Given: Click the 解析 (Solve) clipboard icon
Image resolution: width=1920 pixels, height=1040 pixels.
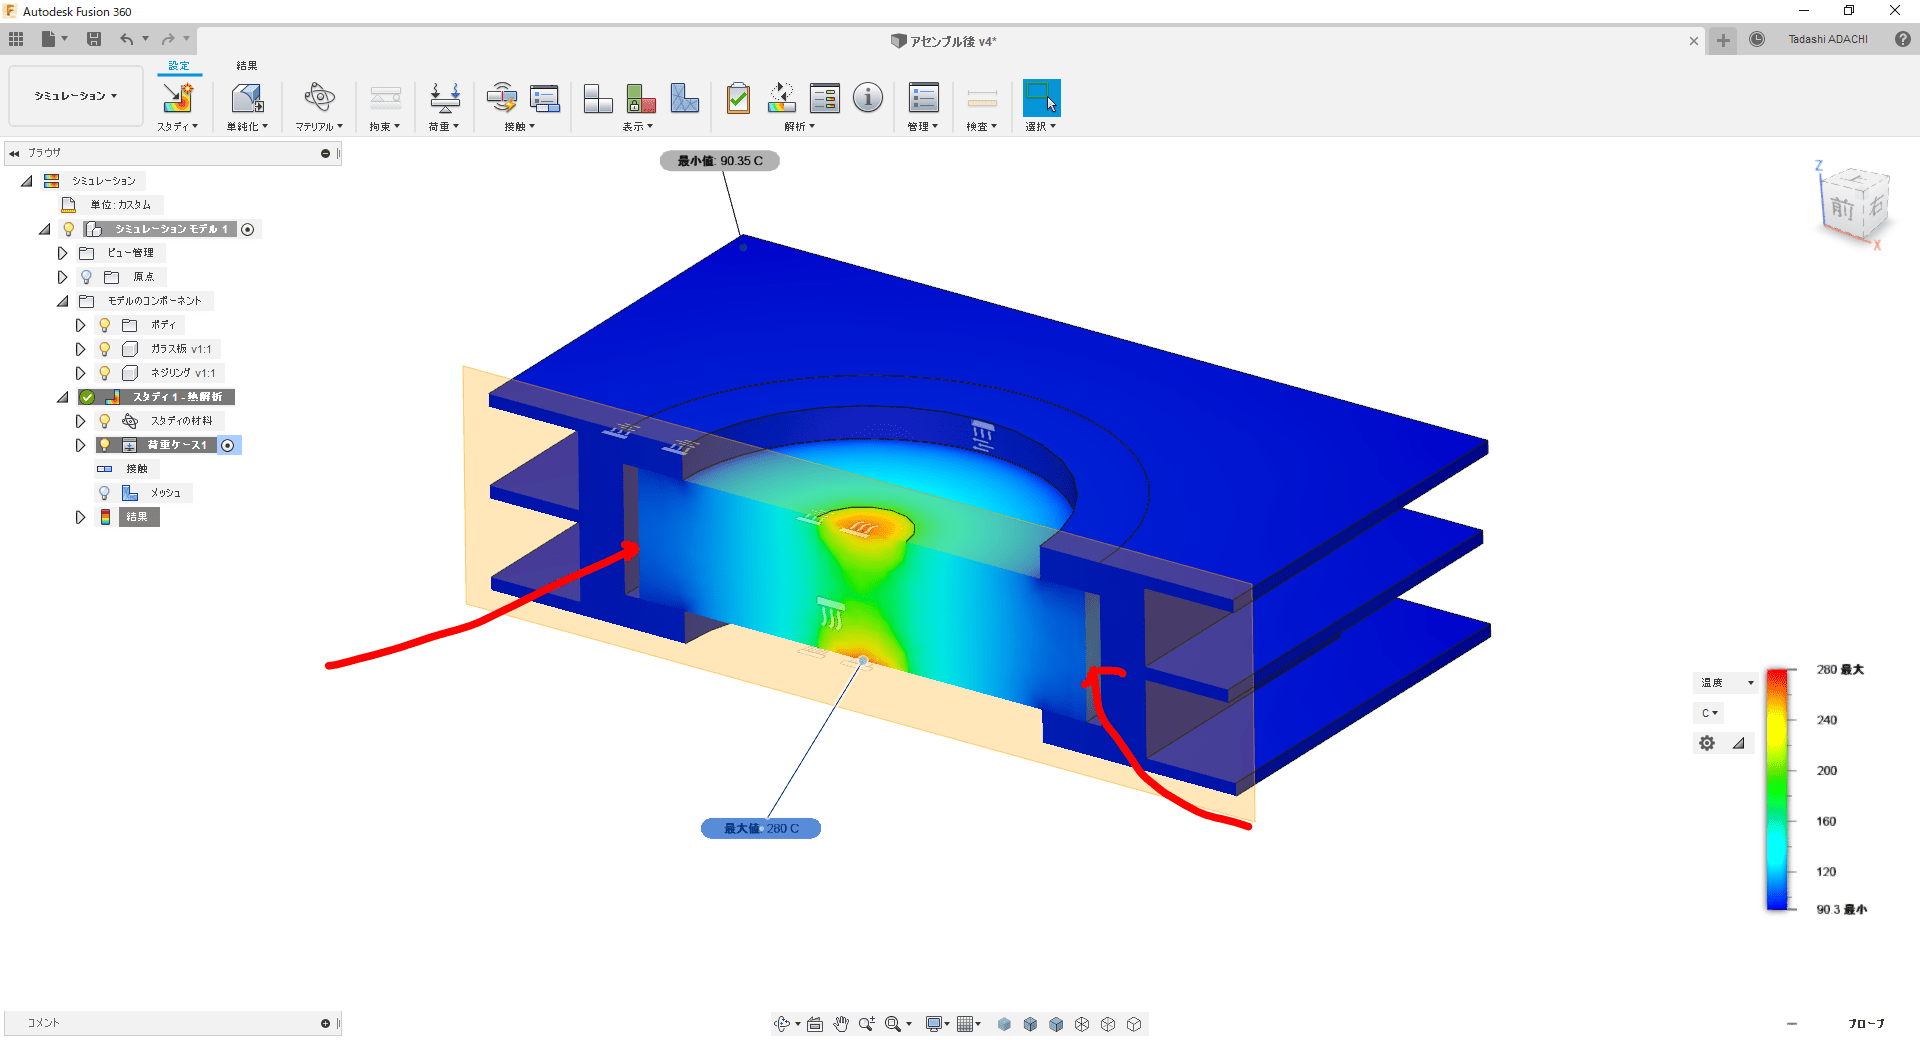Looking at the screenshot, I should [738, 98].
